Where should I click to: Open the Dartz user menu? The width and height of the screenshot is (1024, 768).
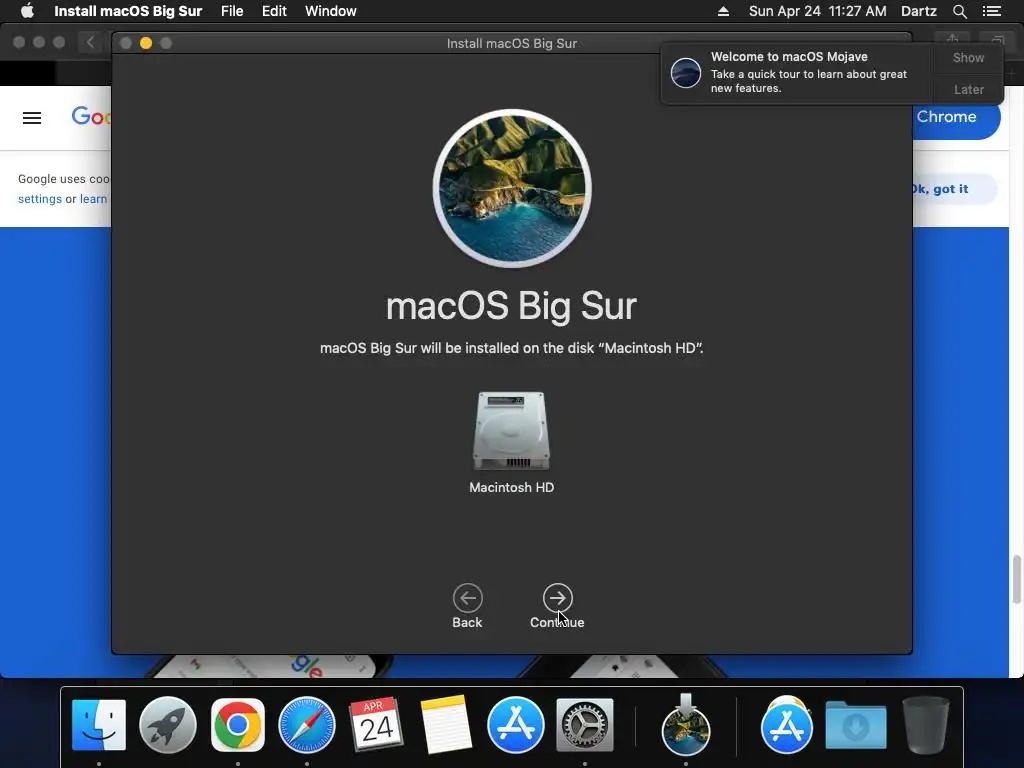tap(918, 11)
